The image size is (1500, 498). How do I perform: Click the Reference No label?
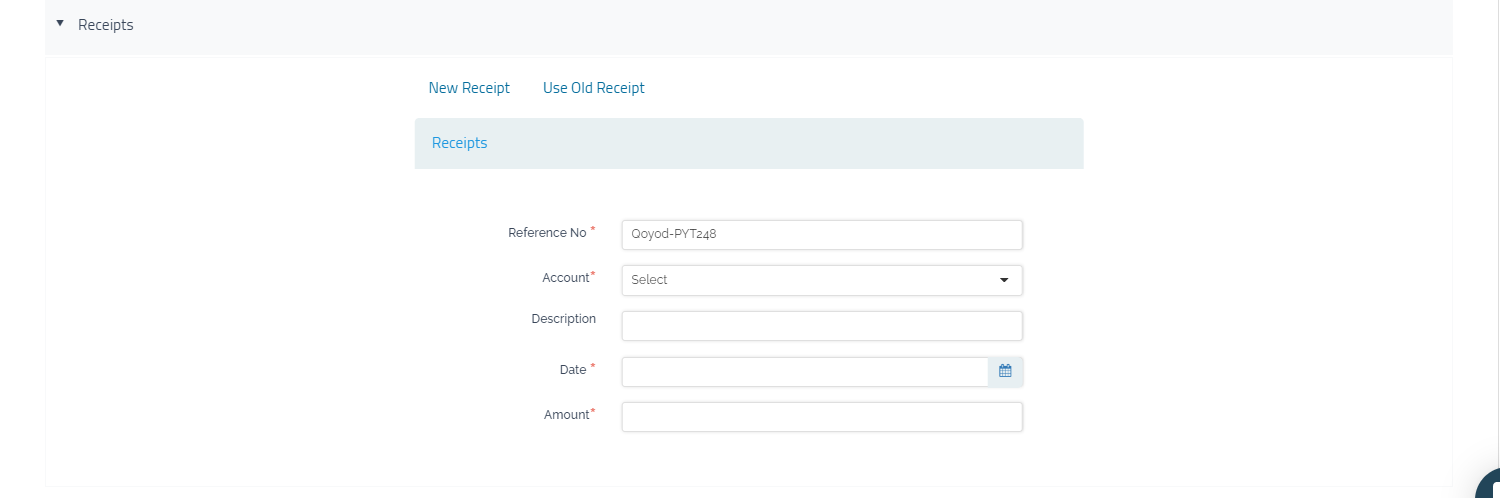[547, 233]
